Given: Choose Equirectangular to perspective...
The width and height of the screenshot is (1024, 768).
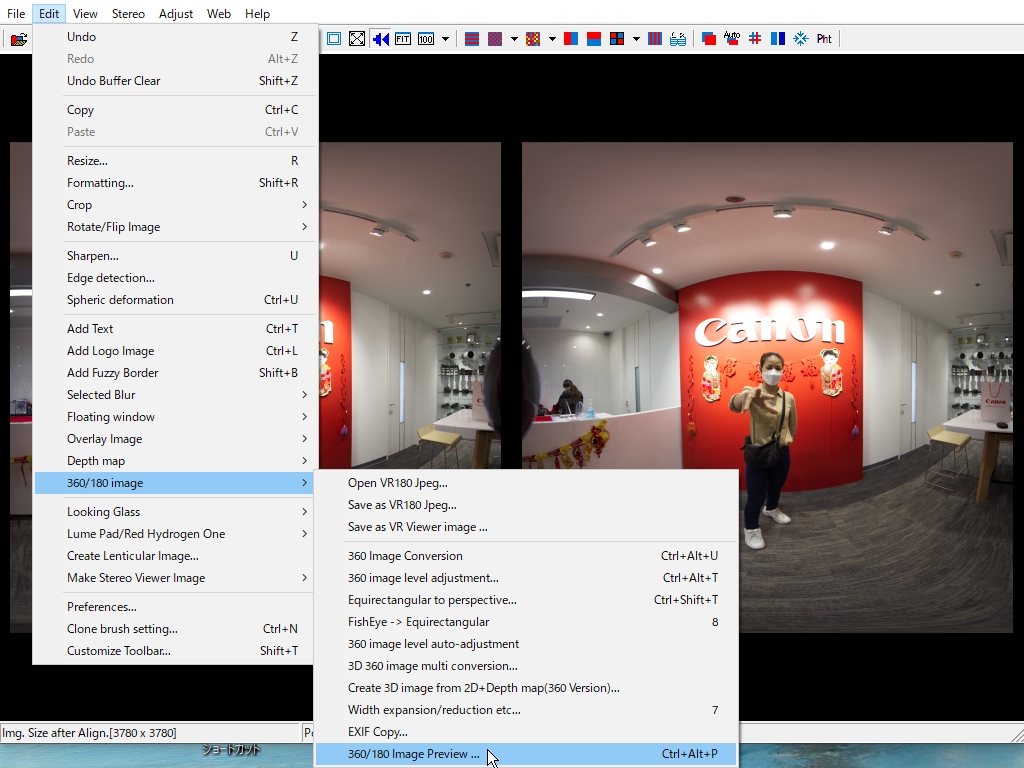Looking at the screenshot, I should (x=526, y=600).
